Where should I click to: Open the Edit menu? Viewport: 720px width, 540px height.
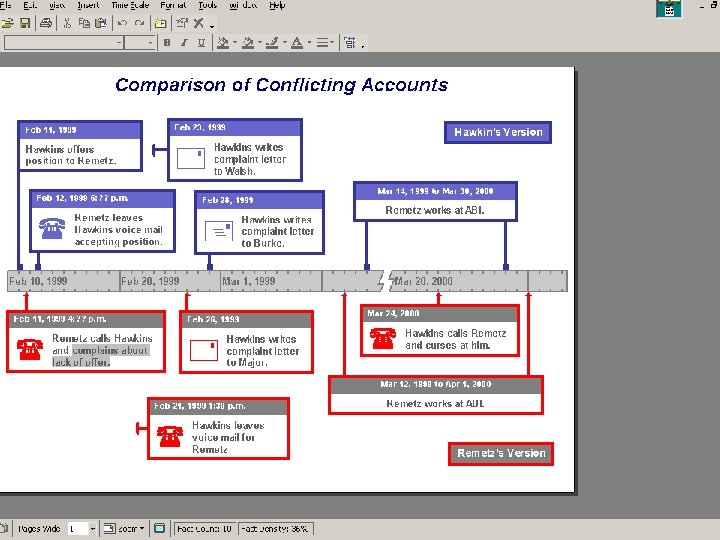click(30, 5)
